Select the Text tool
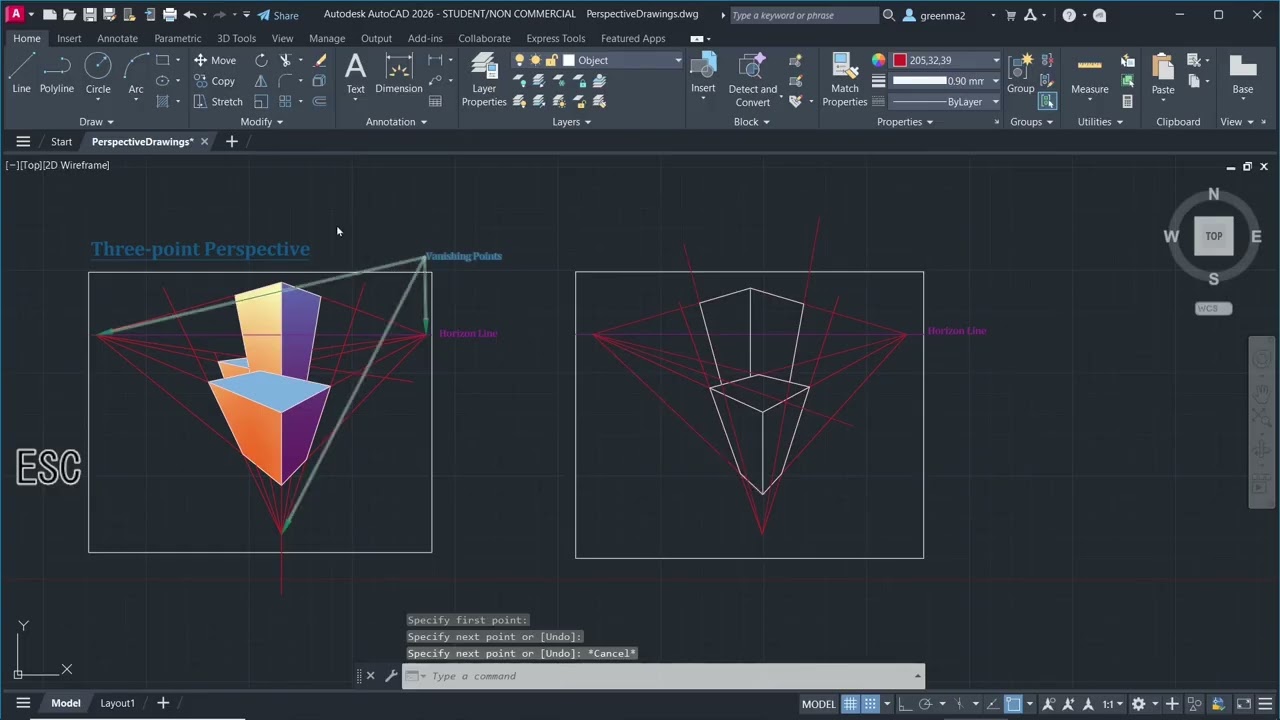Screen dimensions: 1280x720 355,74
